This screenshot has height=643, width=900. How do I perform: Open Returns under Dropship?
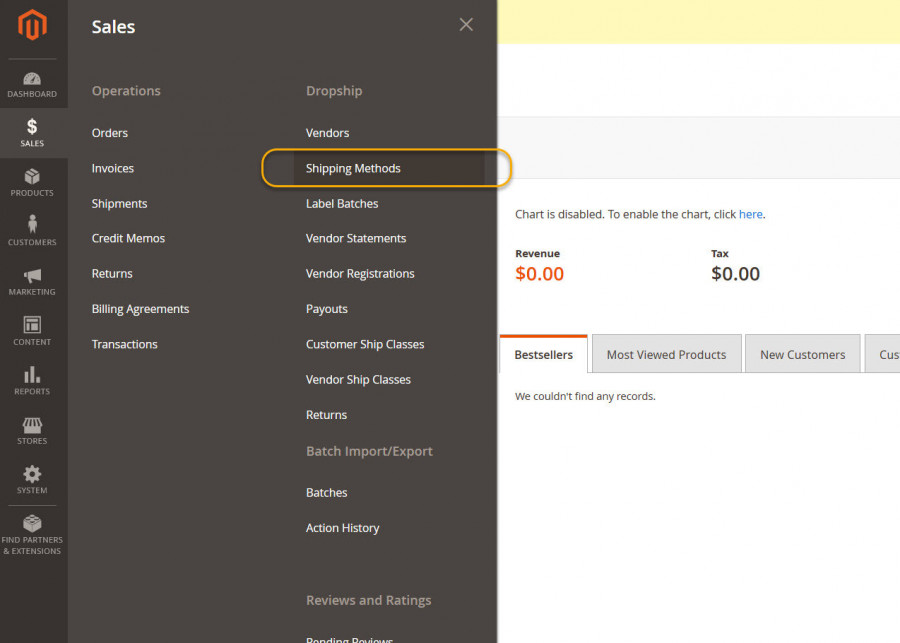click(326, 415)
